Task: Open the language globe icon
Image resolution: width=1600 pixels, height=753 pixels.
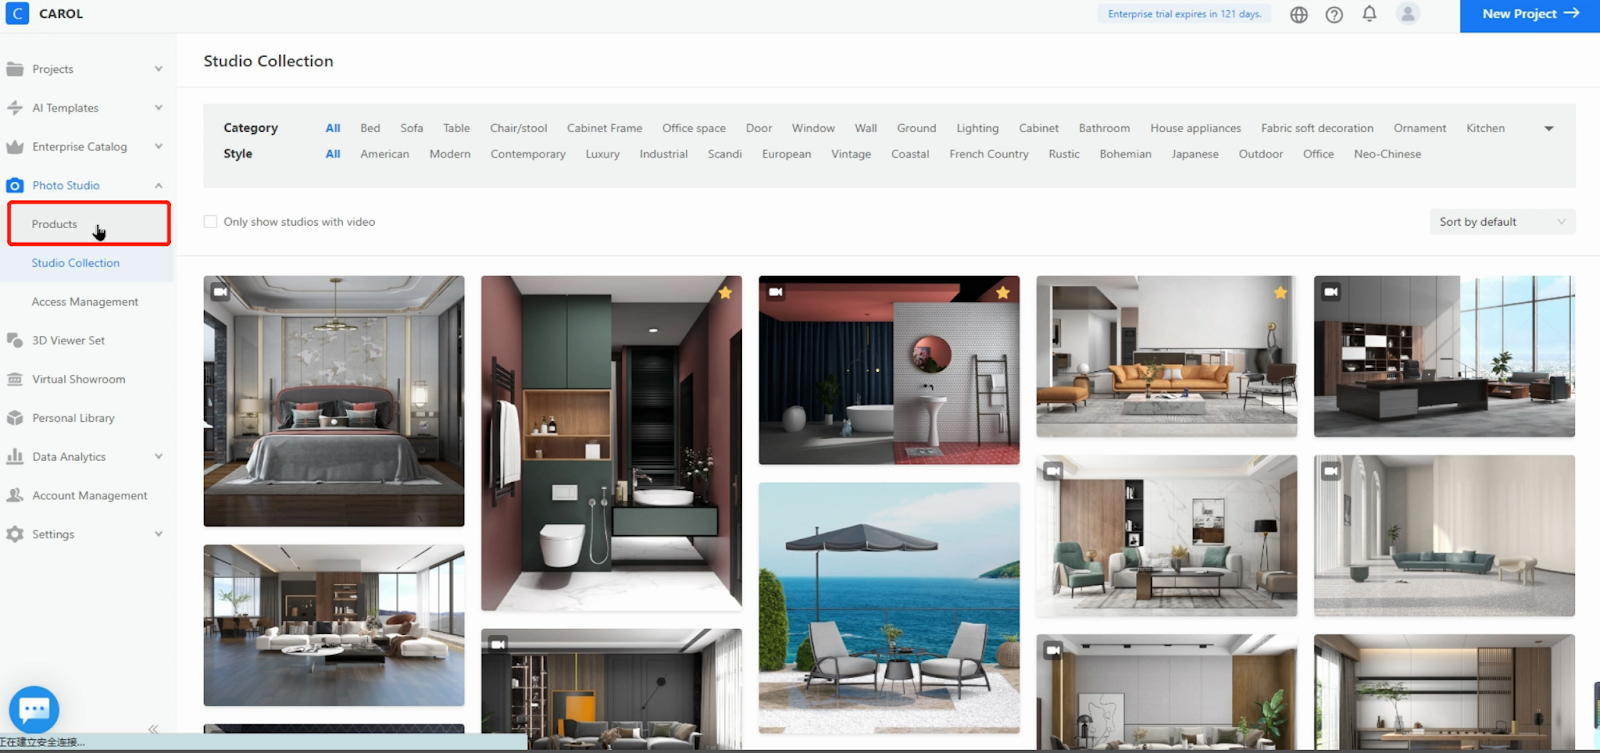Action: [x=1299, y=14]
